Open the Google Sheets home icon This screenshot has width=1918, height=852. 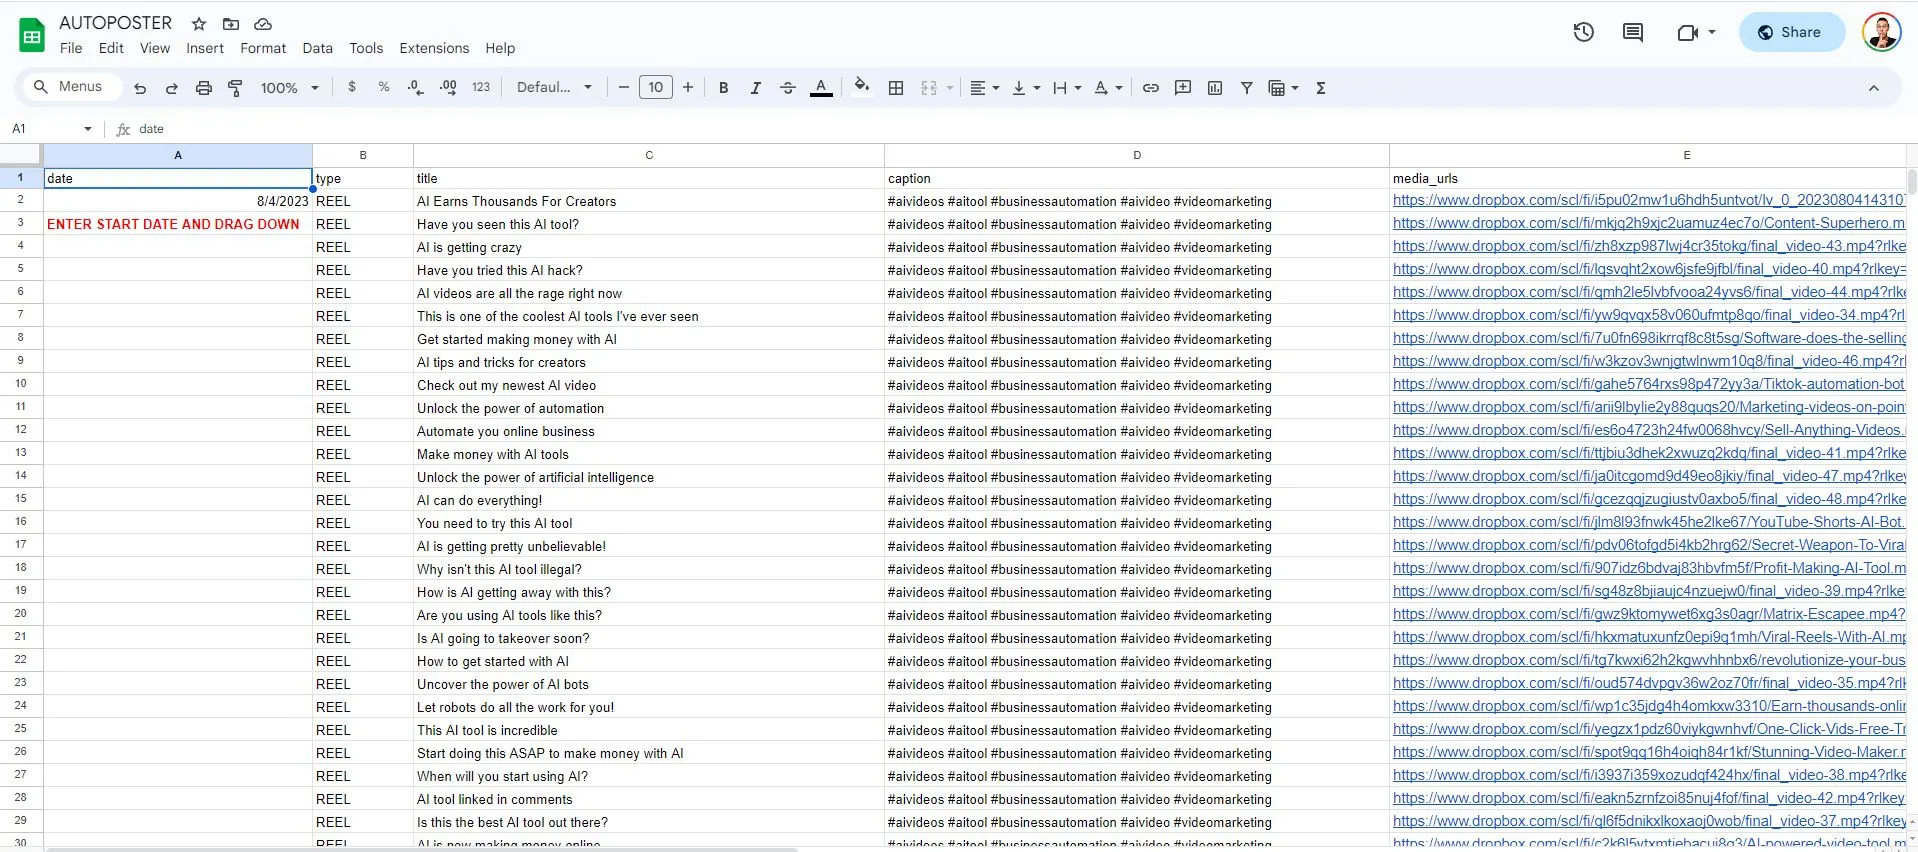pyautogui.click(x=32, y=35)
